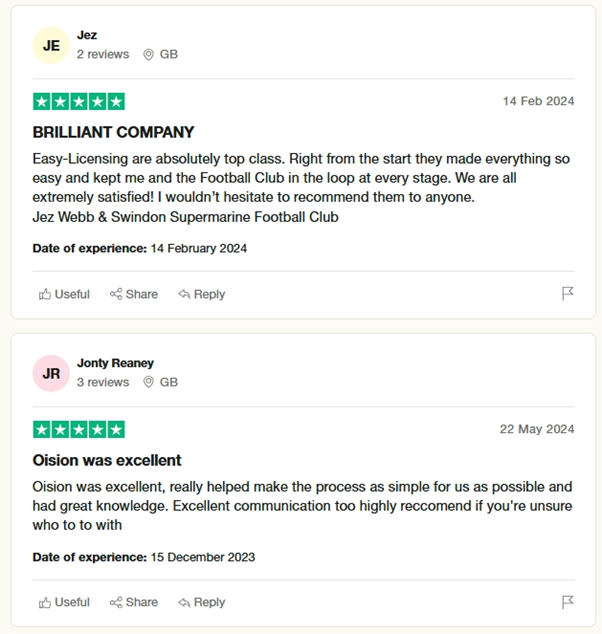Reply to Jonty Reaney's review
This screenshot has width=602, height=634.
201,602
